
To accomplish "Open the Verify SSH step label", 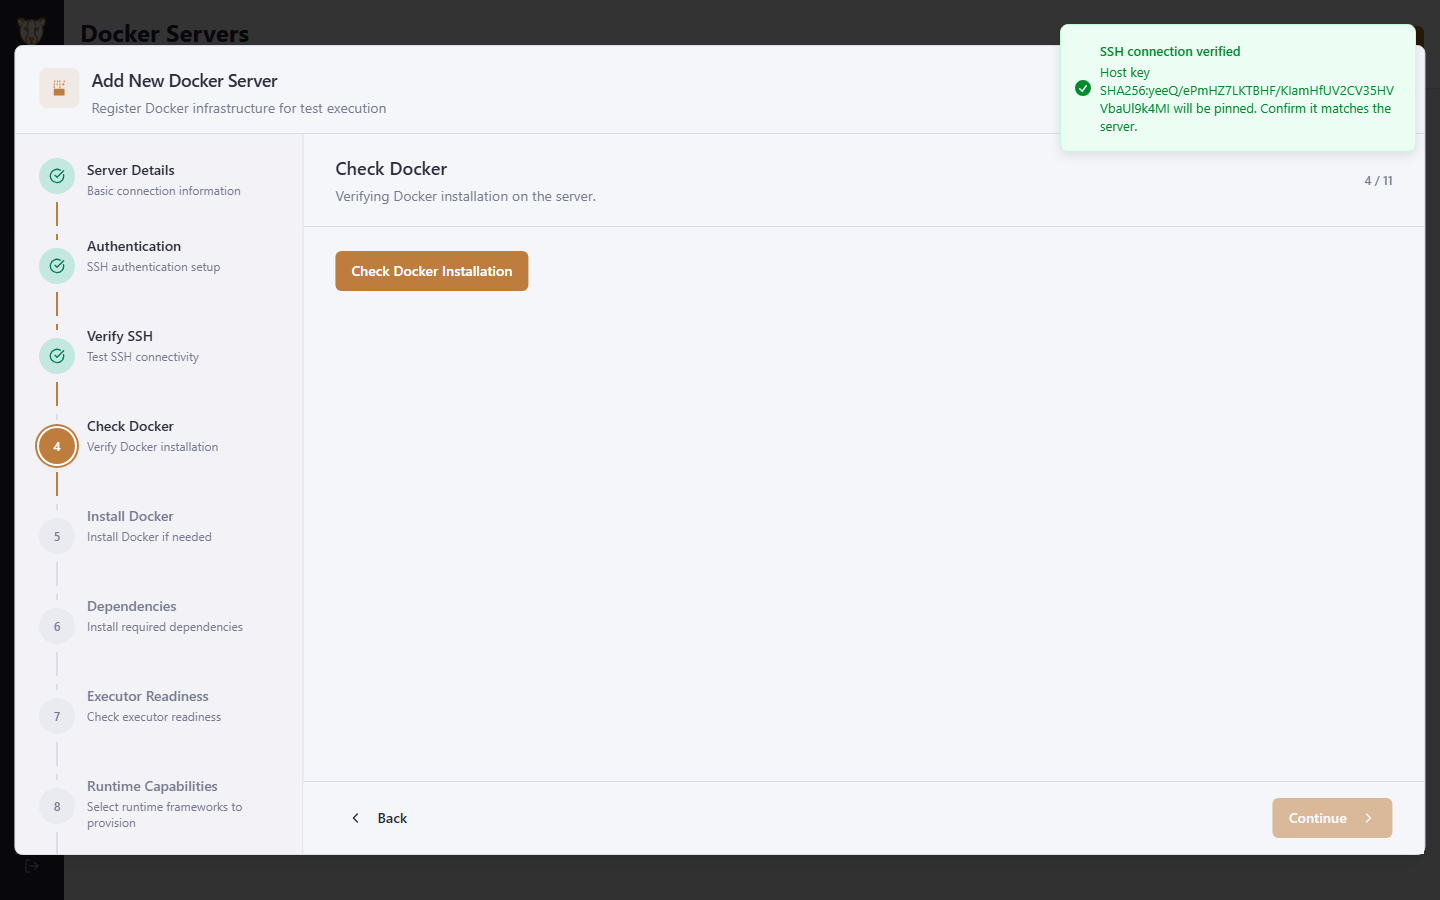I will click(120, 336).
